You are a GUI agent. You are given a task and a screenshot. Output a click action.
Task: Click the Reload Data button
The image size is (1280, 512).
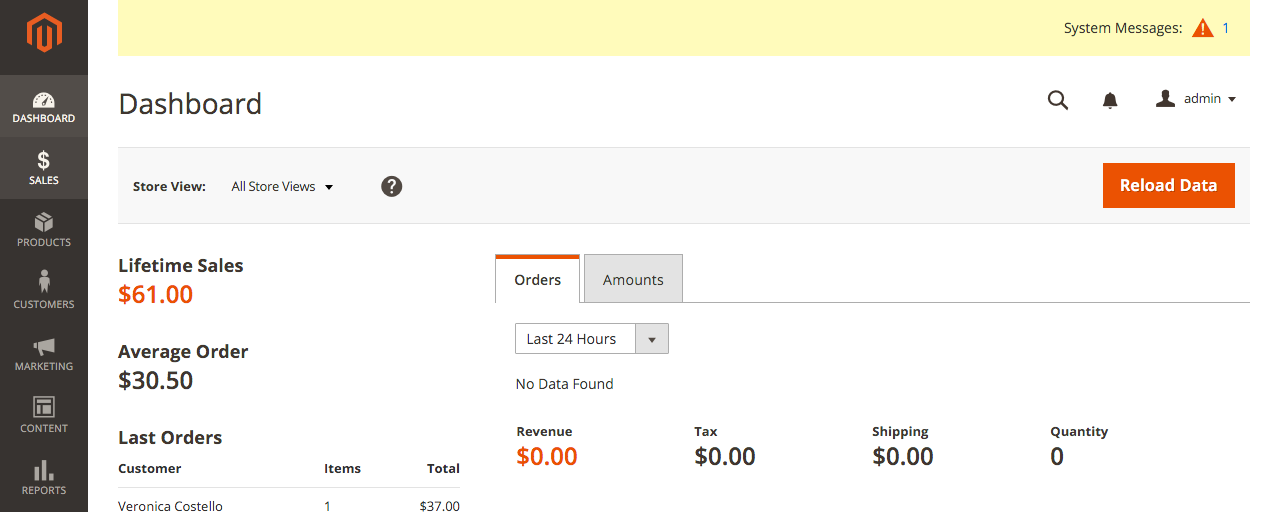[x=1169, y=185]
